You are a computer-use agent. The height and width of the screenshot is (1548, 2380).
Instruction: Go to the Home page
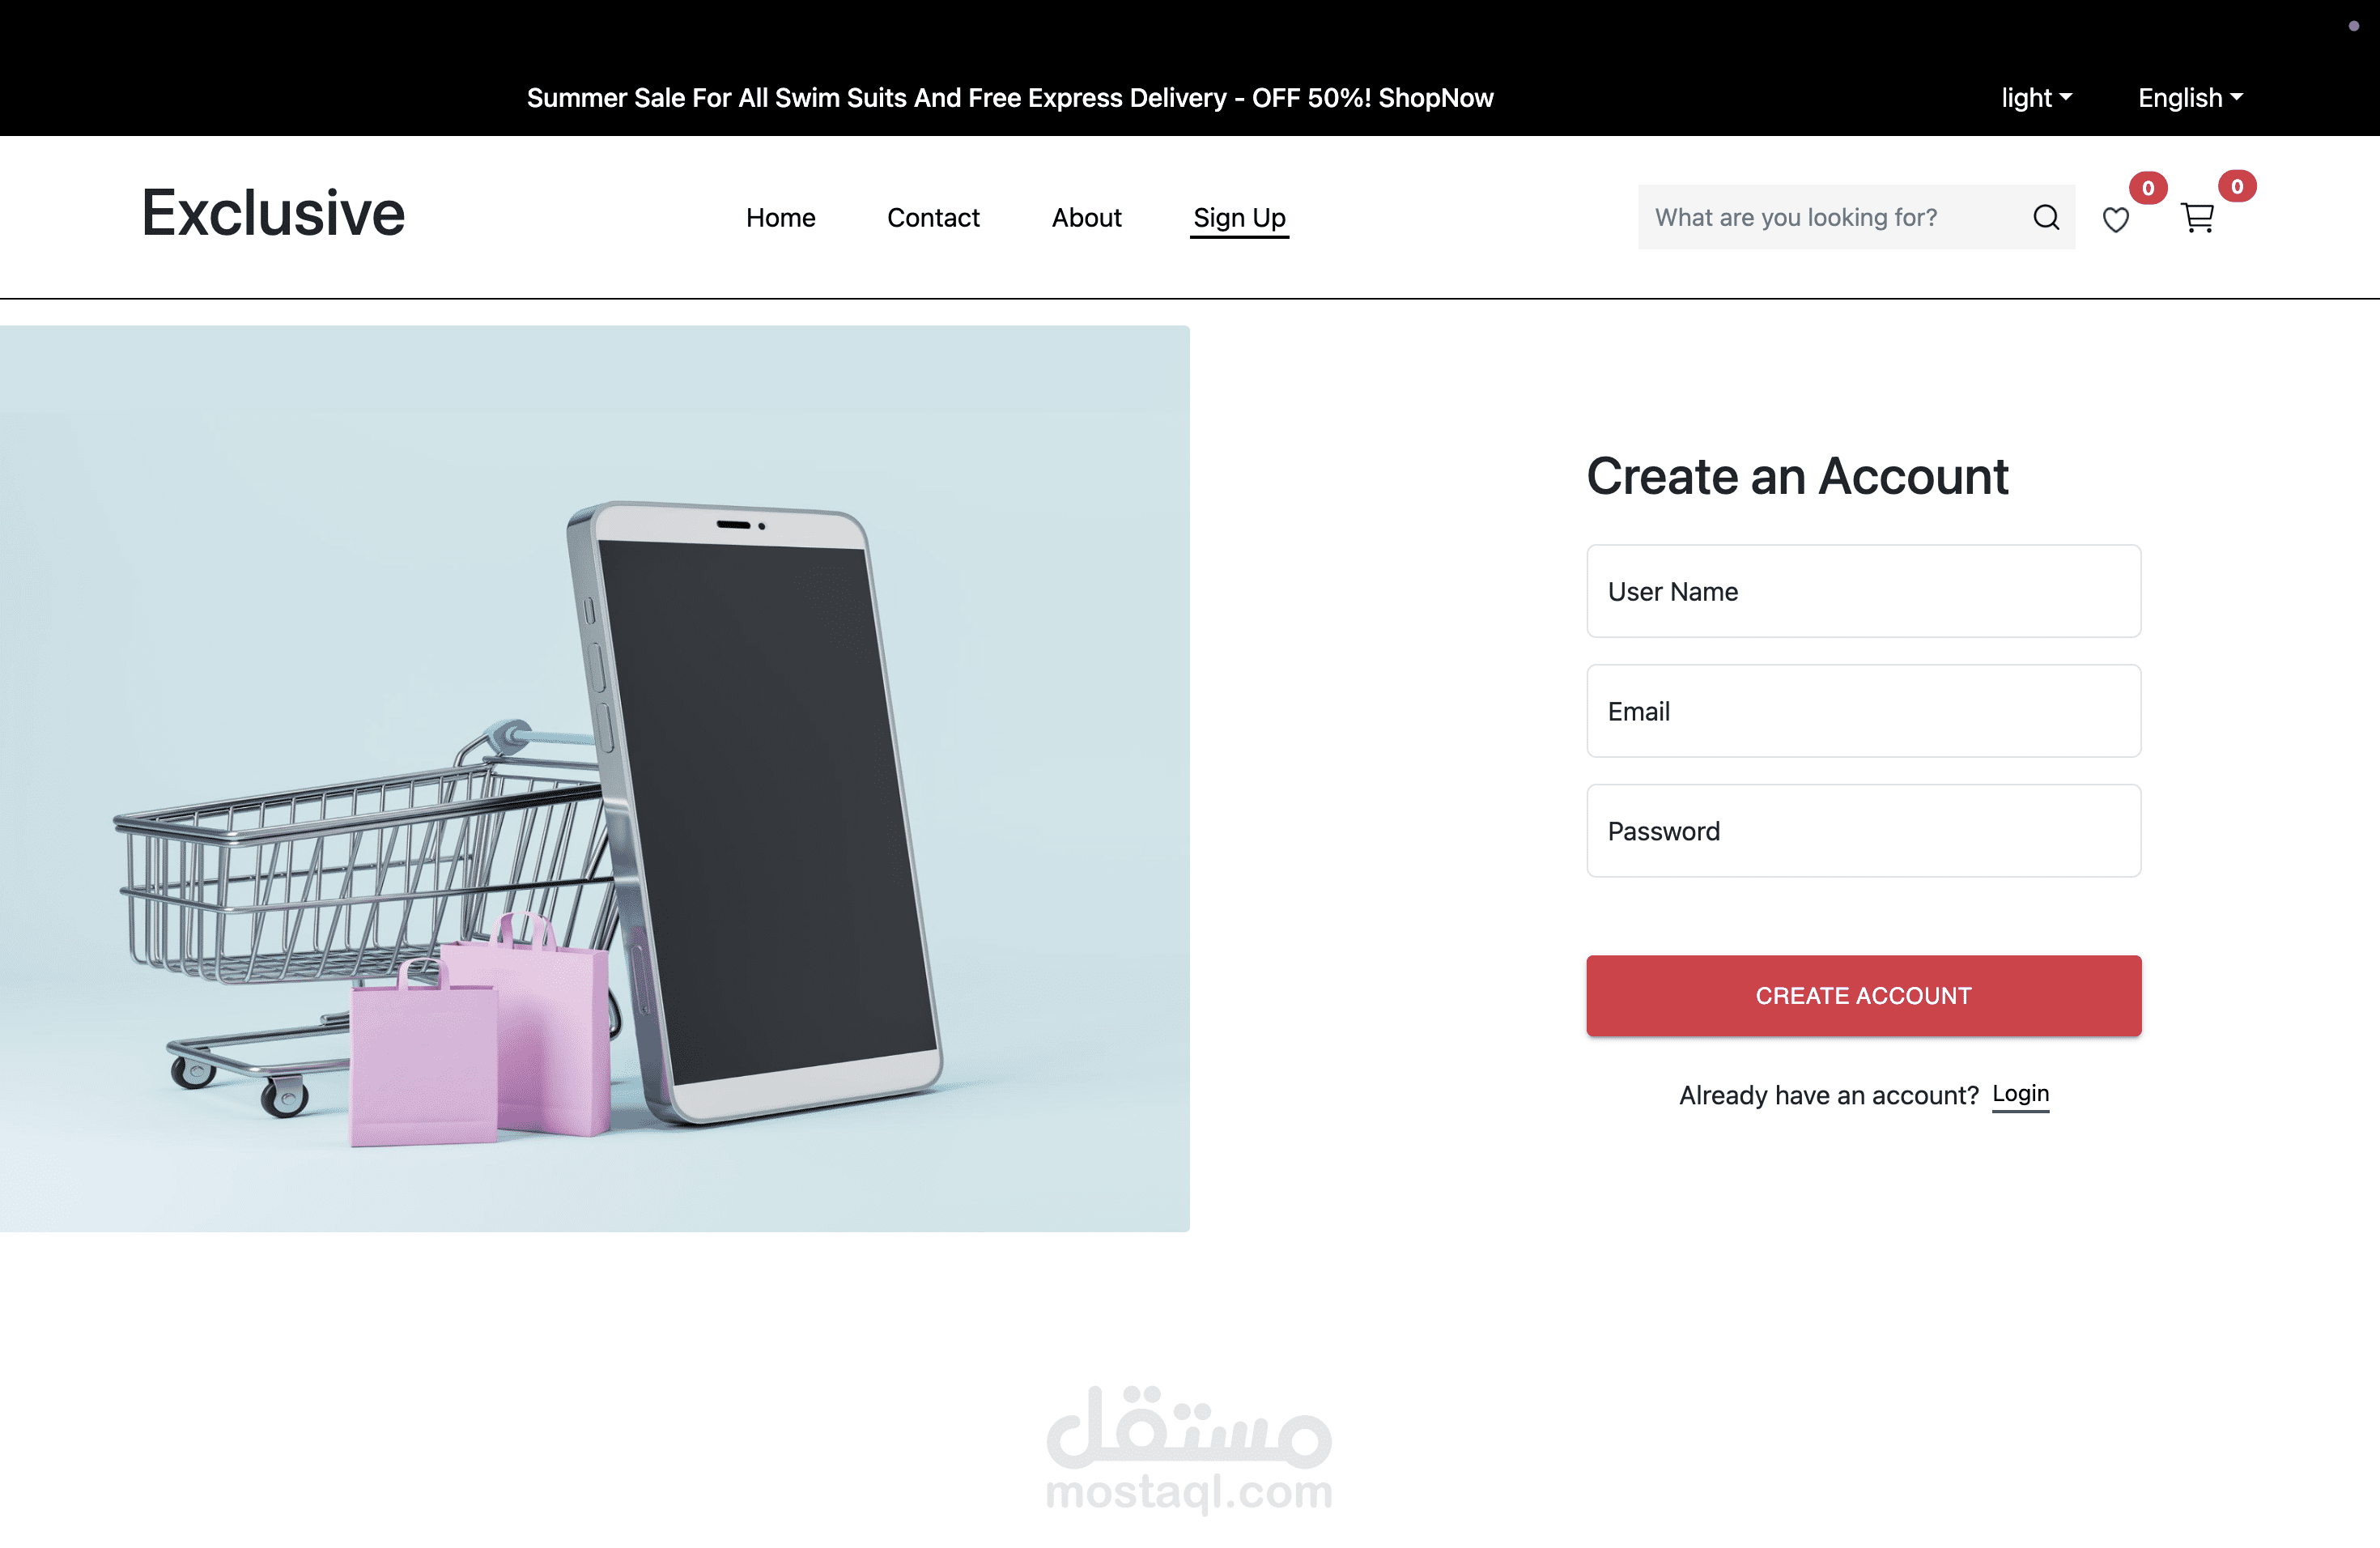tap(781, 217)
